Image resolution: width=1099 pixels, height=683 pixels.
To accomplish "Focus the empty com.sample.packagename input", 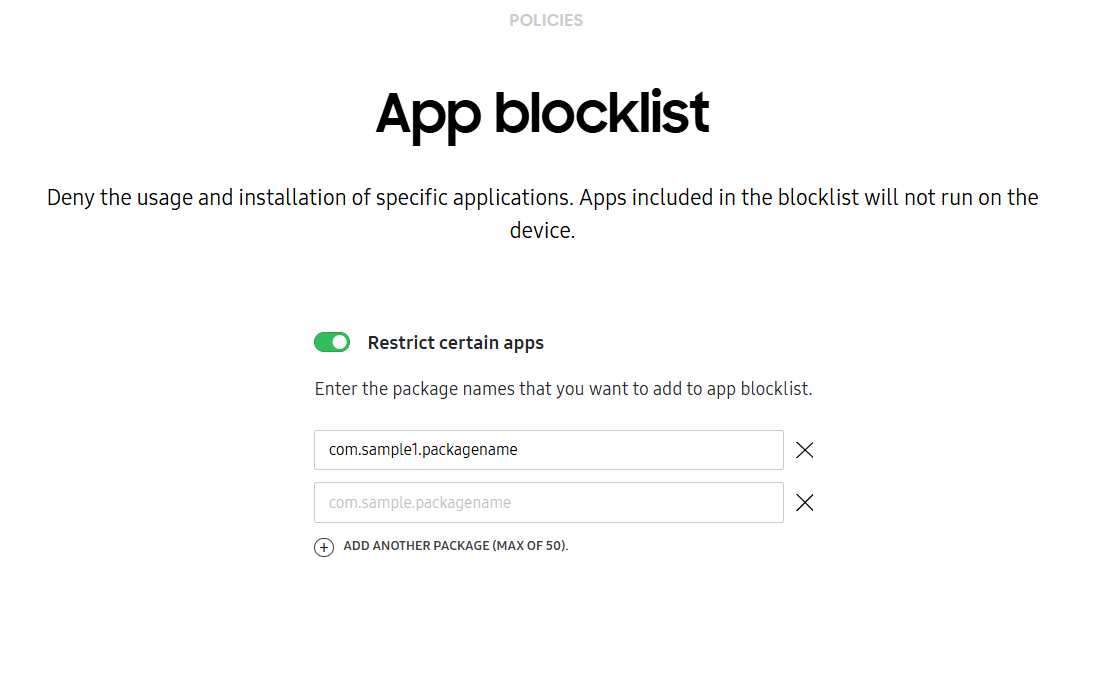I will click(x=548, y=502).
